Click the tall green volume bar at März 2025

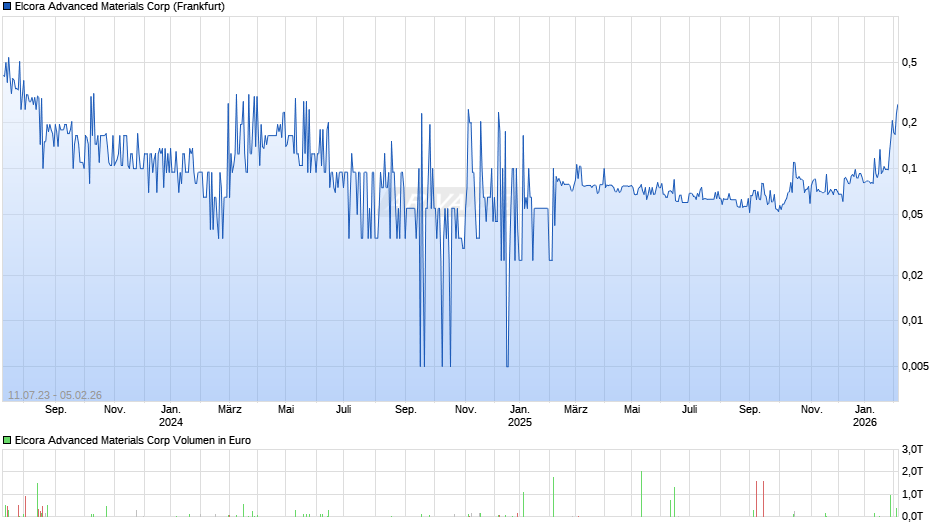[553, 497]
